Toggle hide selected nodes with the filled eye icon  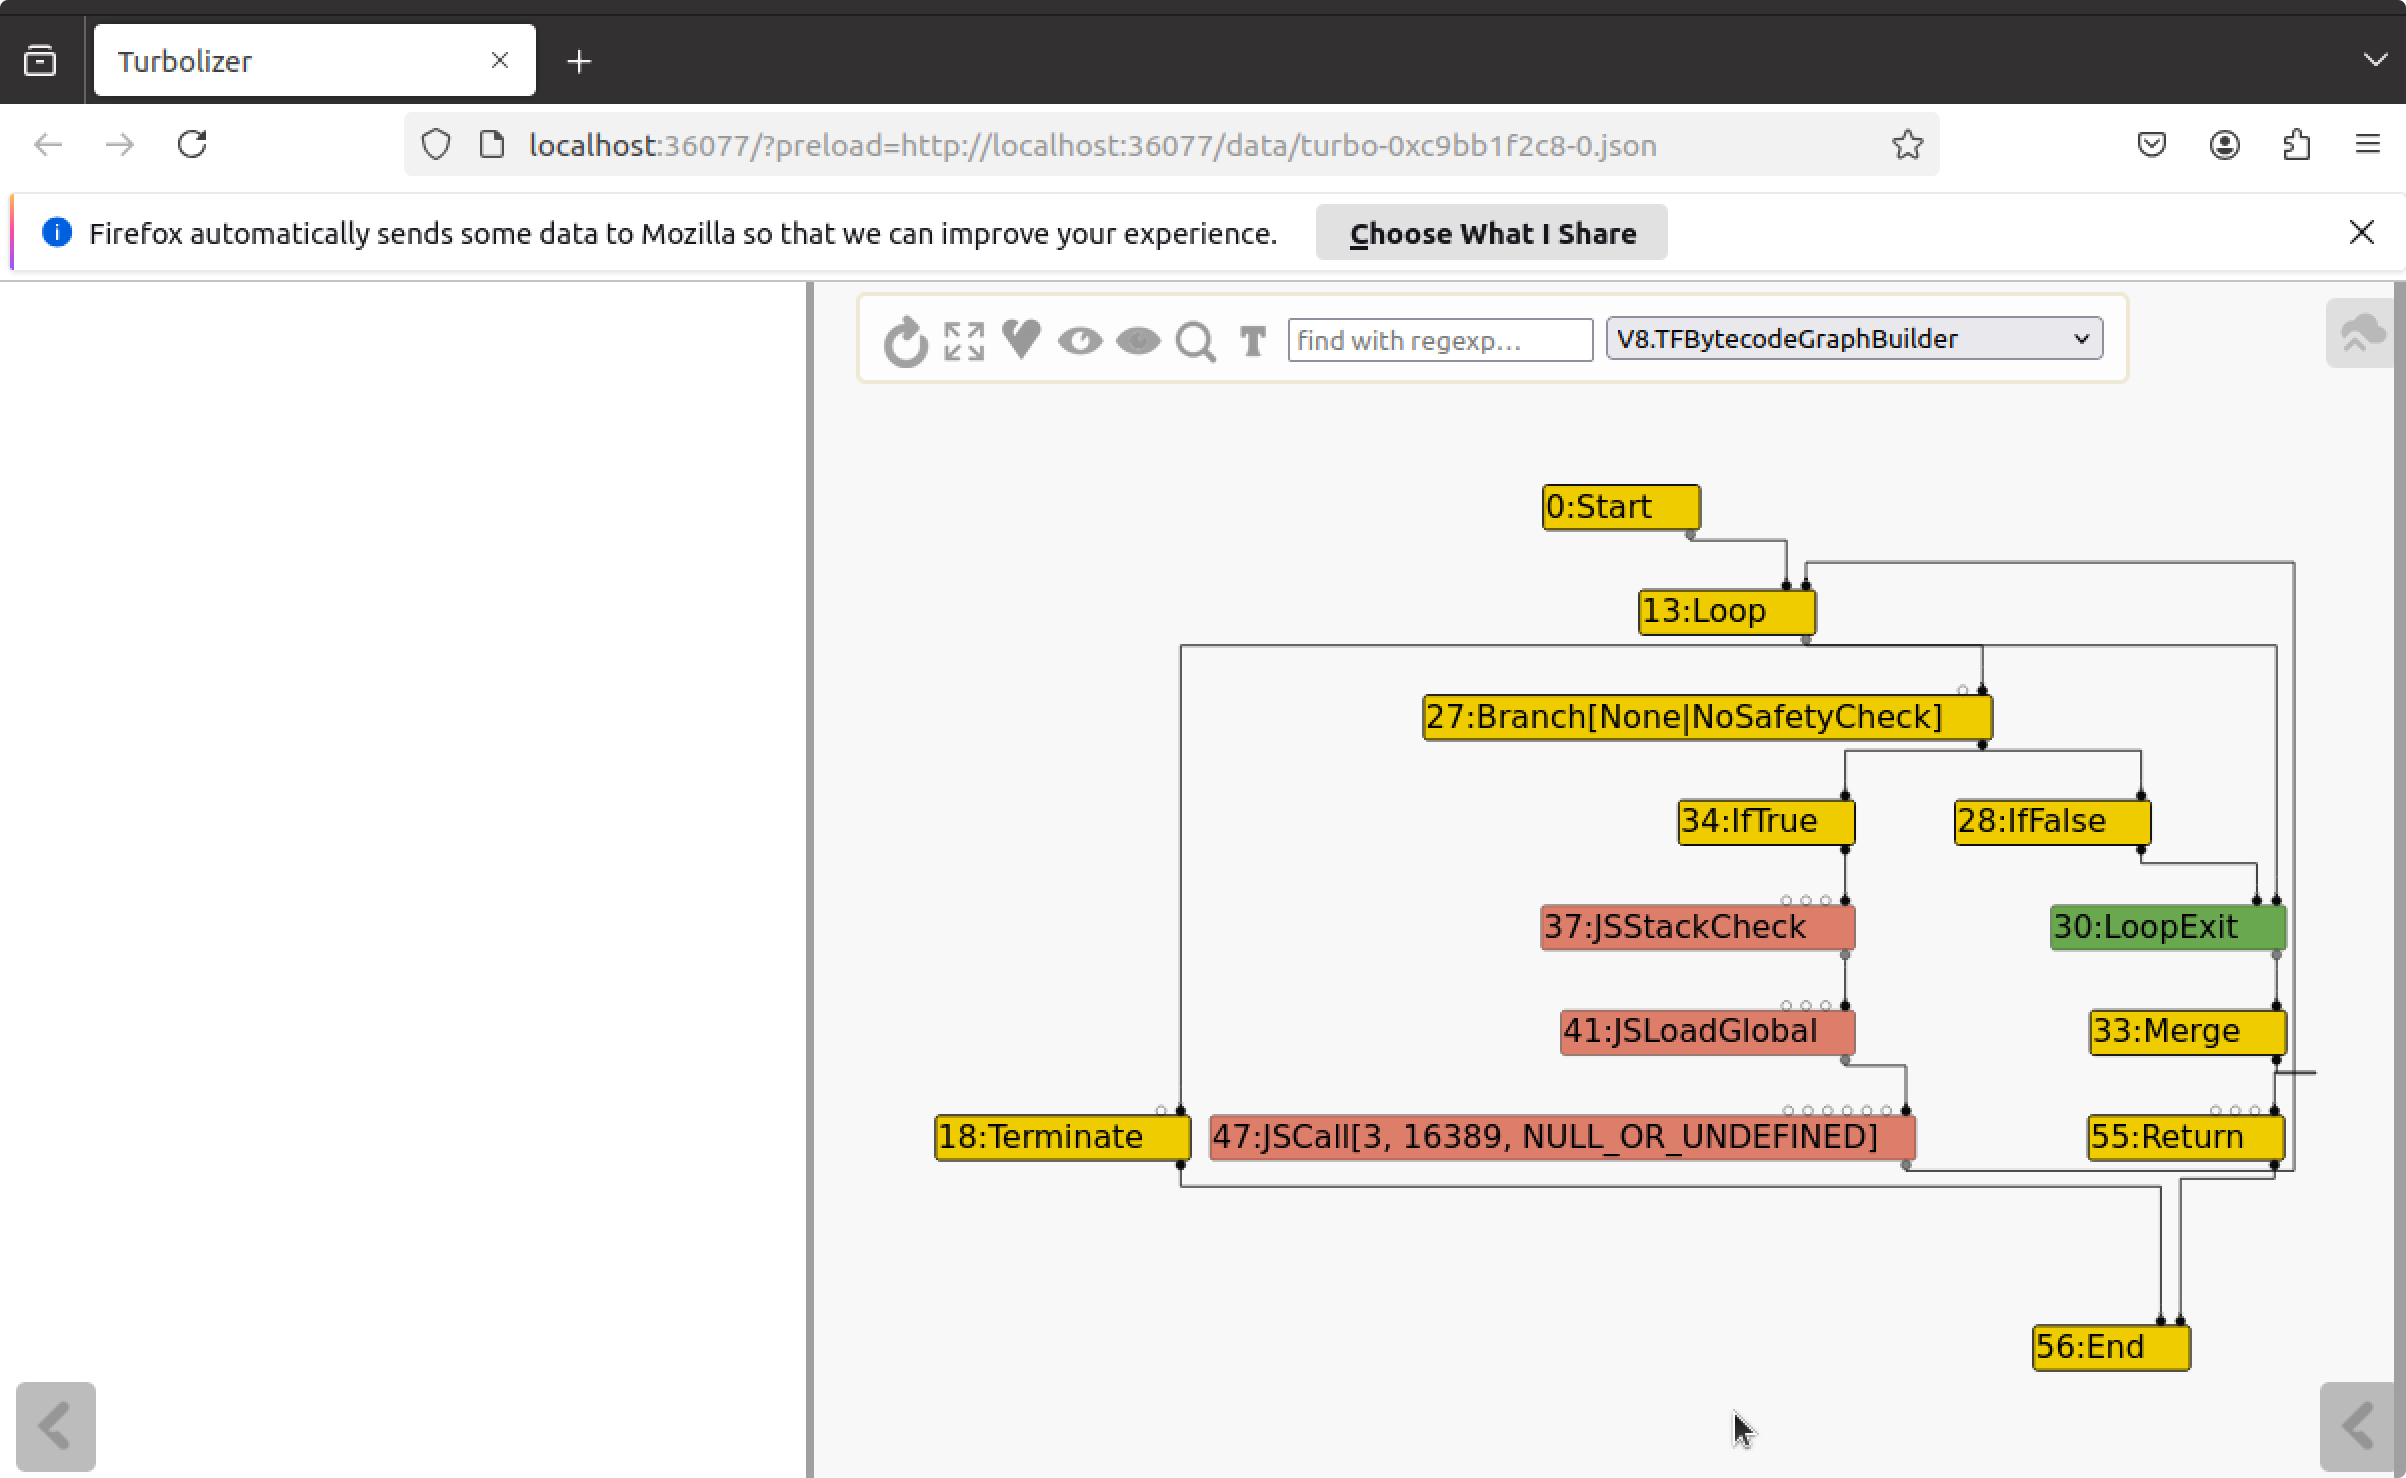[1138, 341]
